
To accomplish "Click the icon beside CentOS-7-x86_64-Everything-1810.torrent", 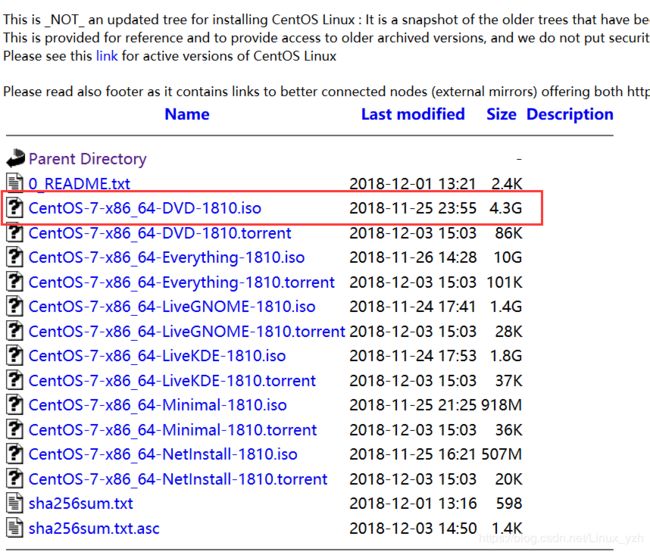I will click(15, 282).
